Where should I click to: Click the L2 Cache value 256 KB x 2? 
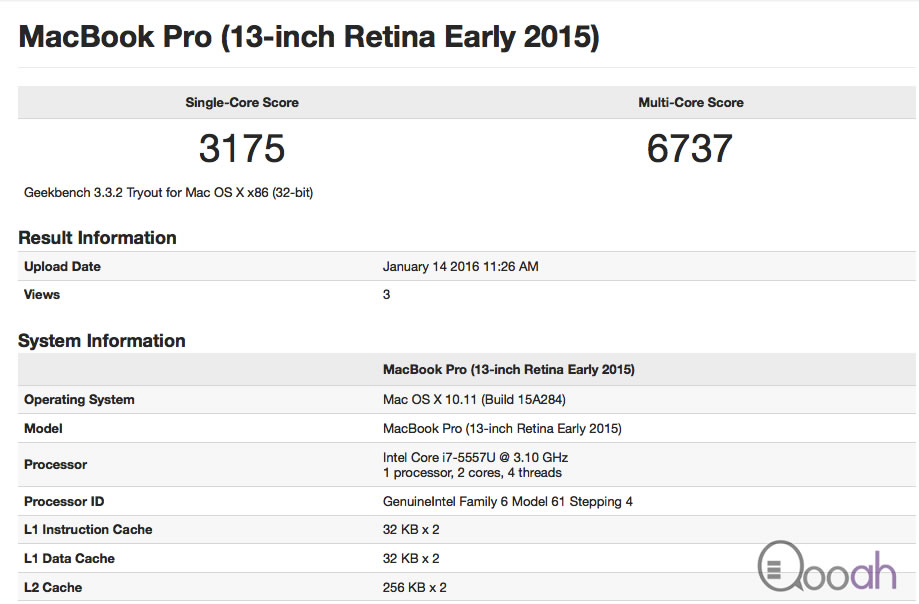tap(414, 588)
